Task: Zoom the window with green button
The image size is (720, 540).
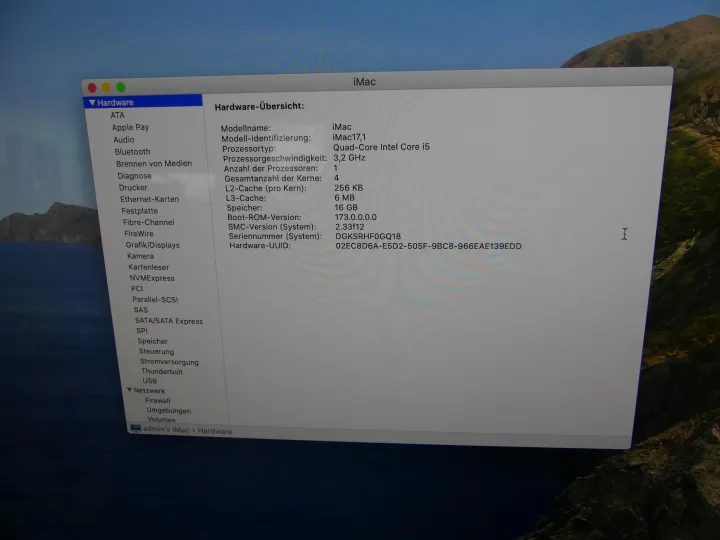Action: tap(121, 87)
